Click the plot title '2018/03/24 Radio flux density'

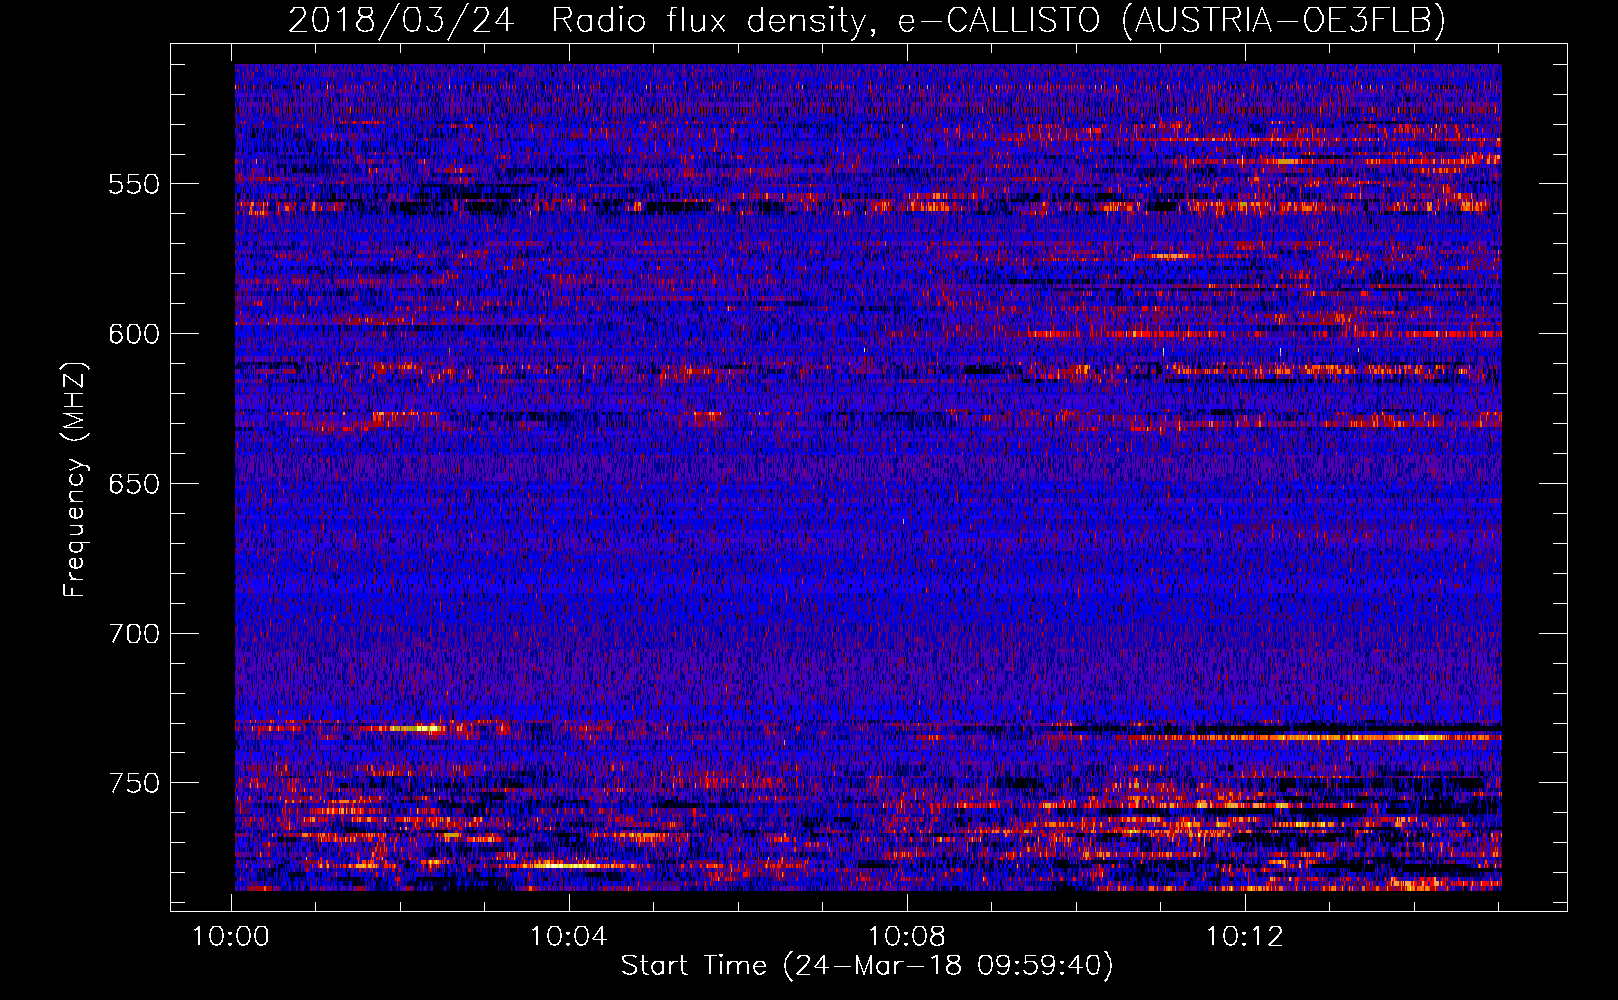(867, 20)
